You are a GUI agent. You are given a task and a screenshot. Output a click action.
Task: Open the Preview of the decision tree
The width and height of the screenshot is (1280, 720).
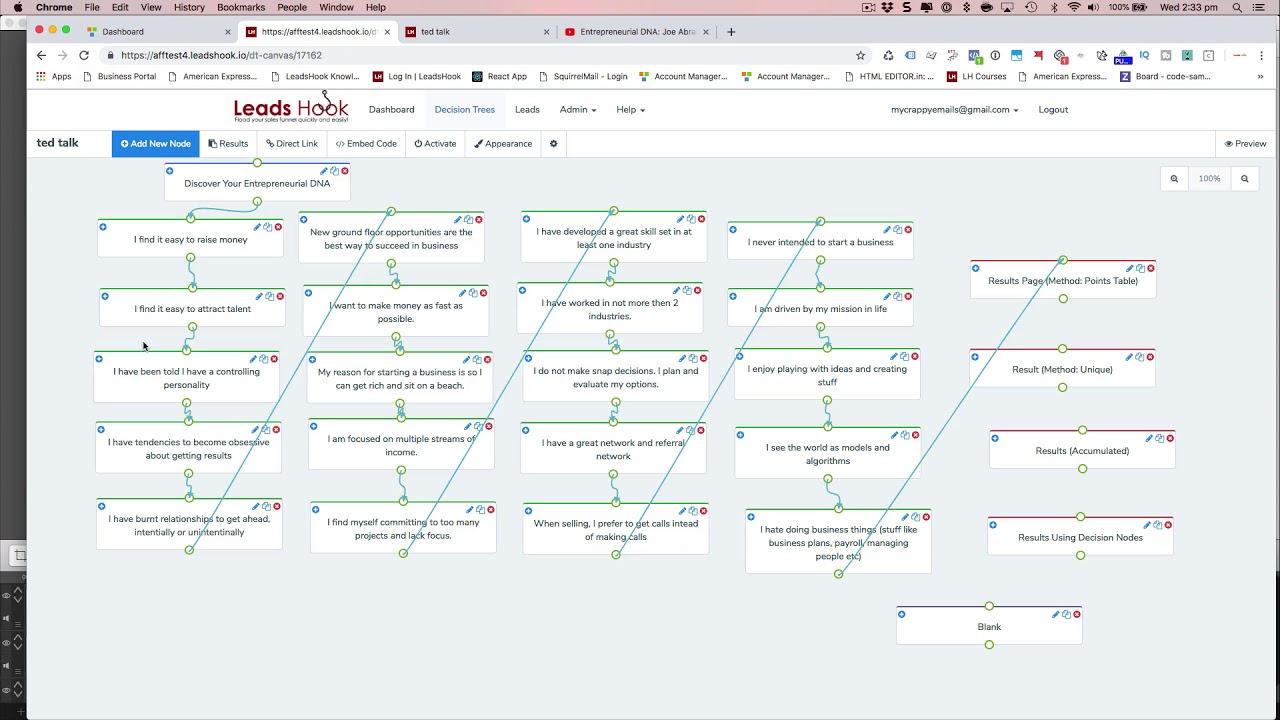coord(1245,144)
